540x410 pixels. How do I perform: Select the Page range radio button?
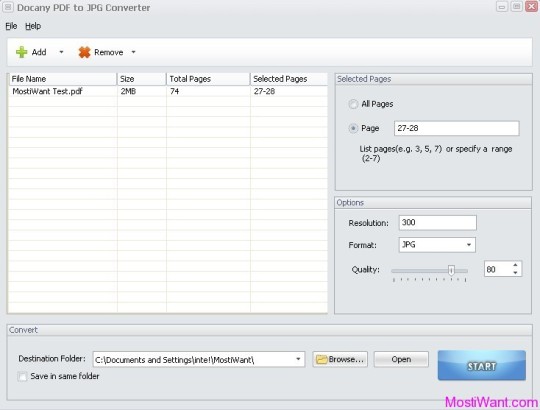tap(353, 128)
